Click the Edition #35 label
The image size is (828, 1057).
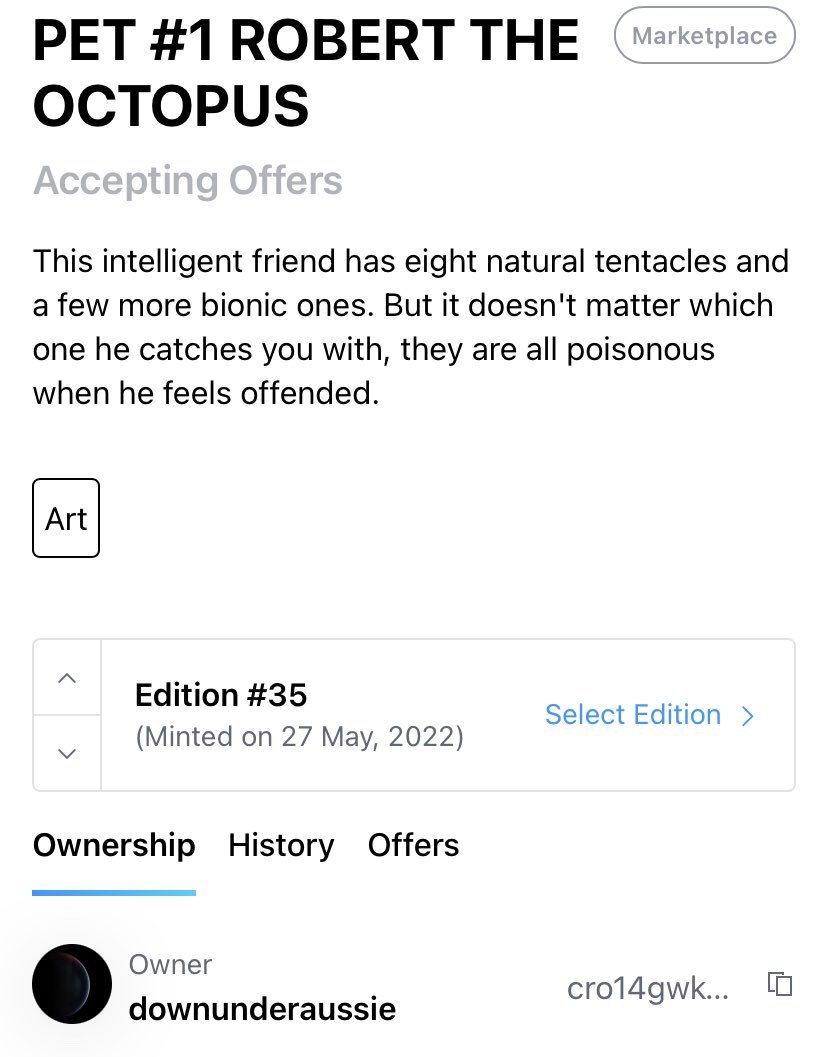221,695
